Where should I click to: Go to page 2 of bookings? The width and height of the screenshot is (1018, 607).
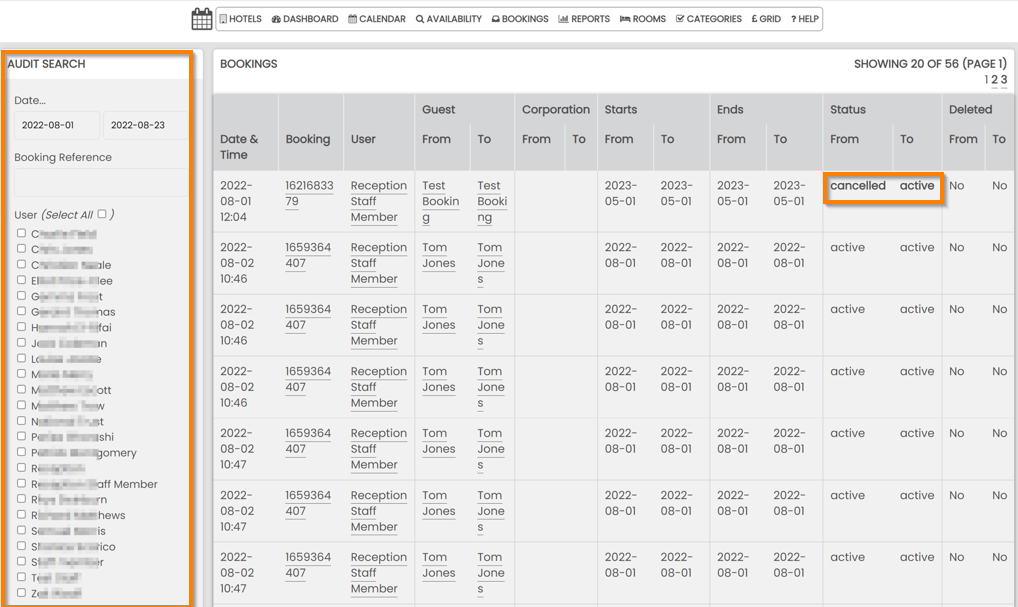coord(994,80)
